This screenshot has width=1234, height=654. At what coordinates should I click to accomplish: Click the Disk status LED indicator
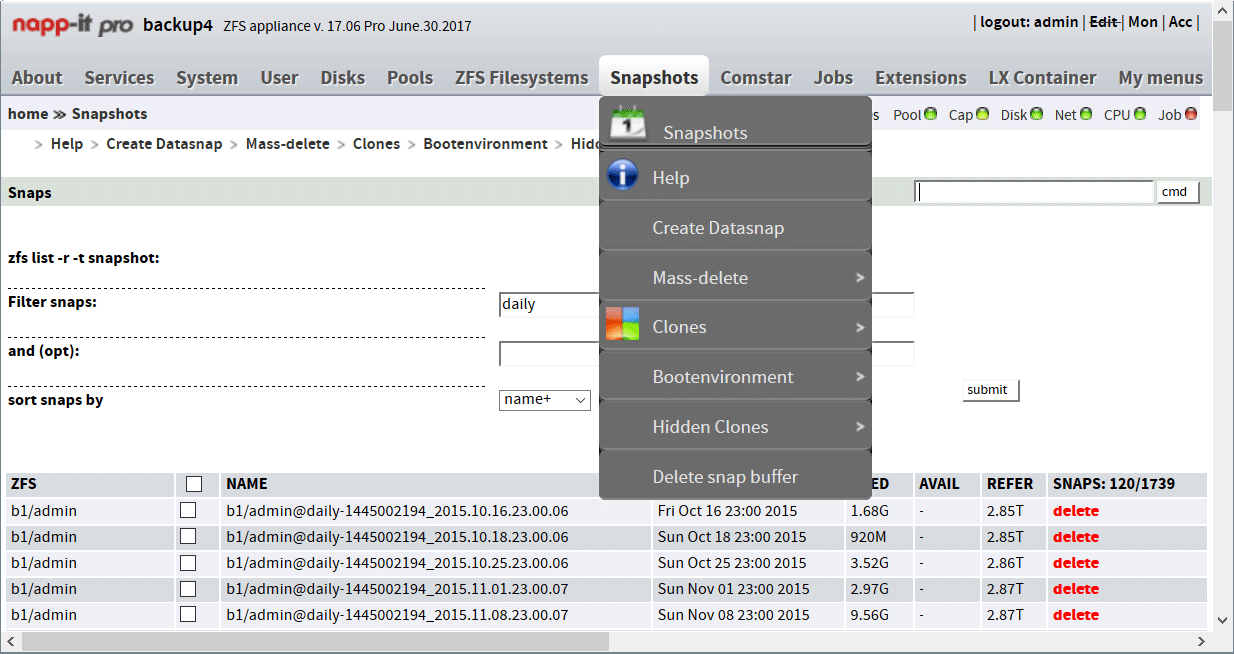coord(1036,114)
